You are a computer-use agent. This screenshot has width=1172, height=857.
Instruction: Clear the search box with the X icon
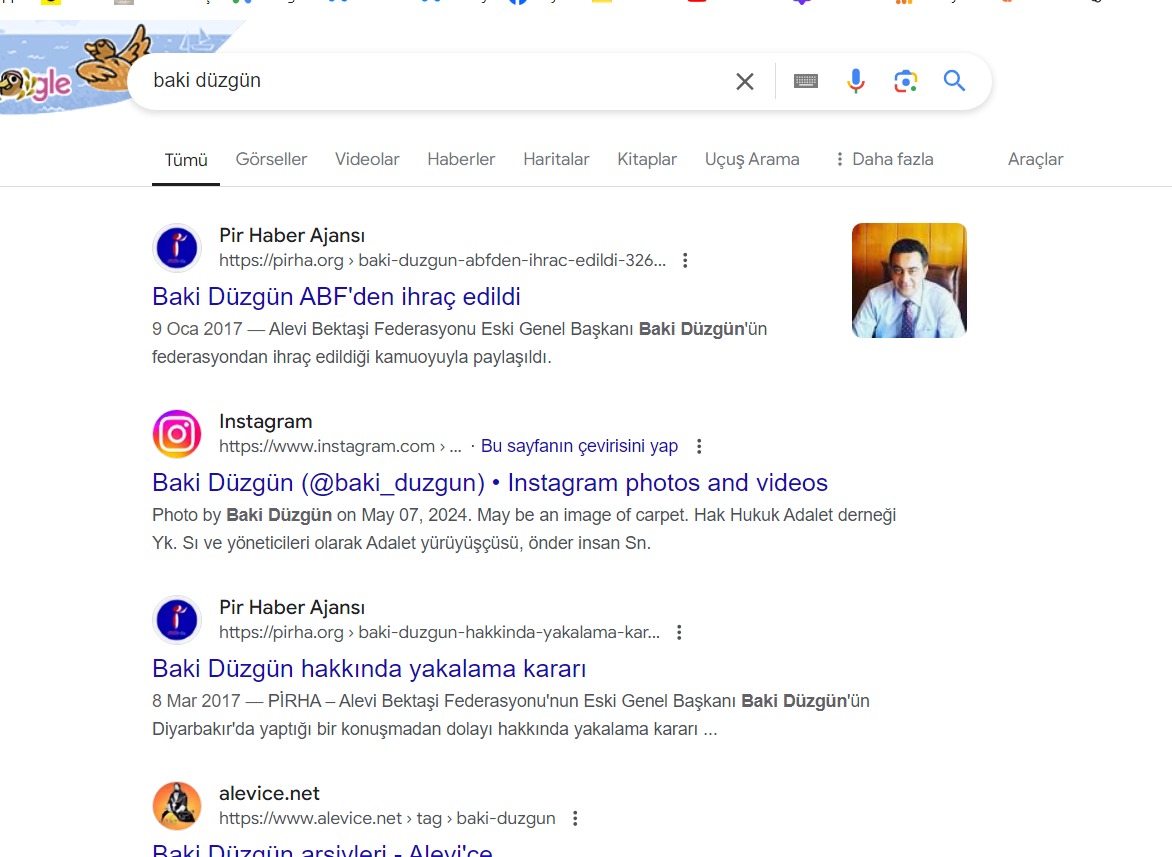tap(744, 81)
